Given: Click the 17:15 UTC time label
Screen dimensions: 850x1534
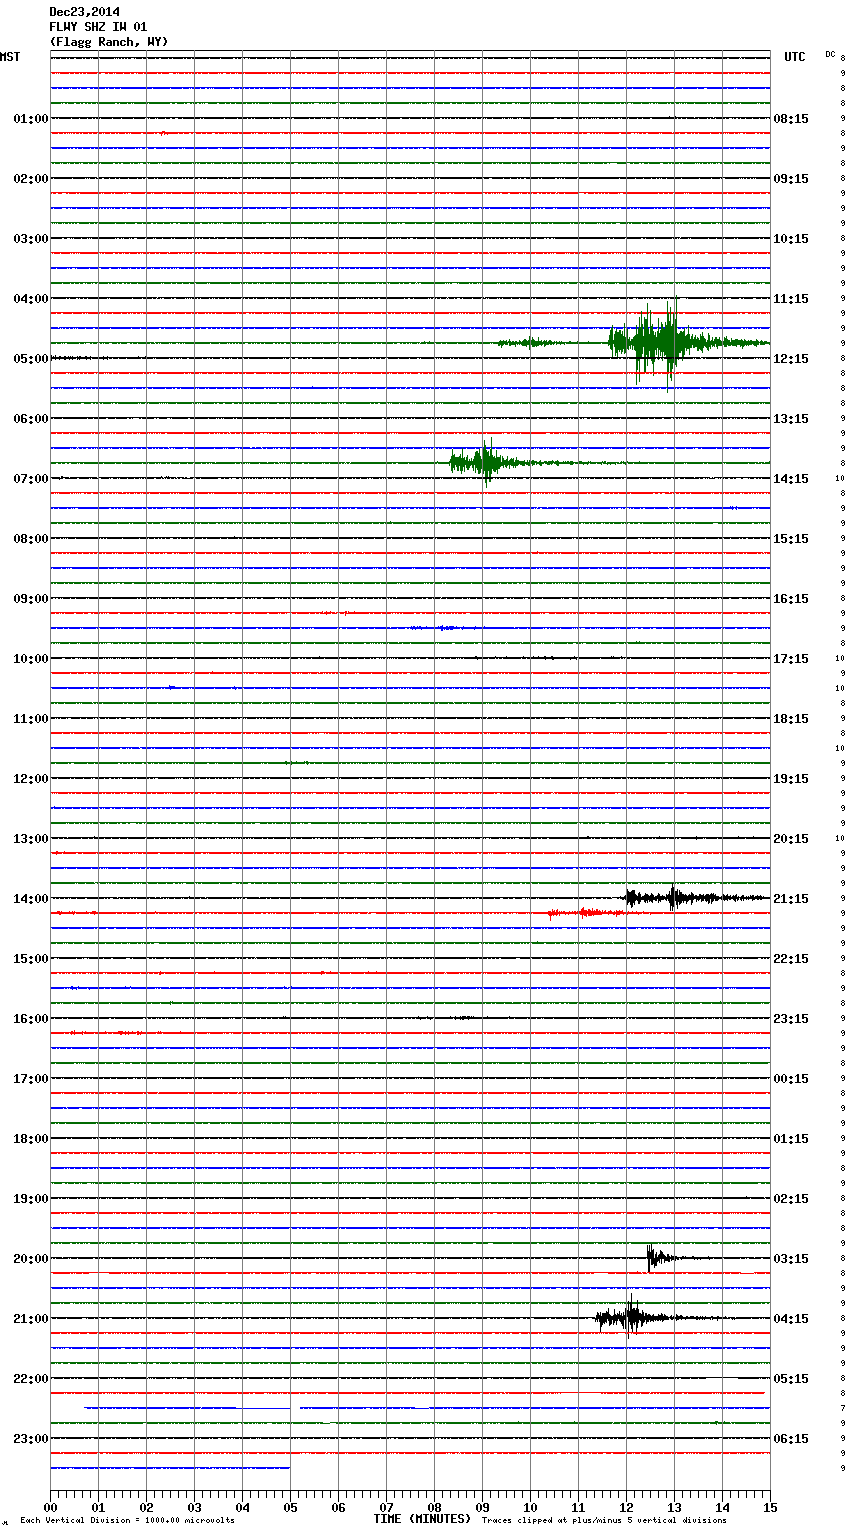Looking at the screenshot, I should (791, 659).
